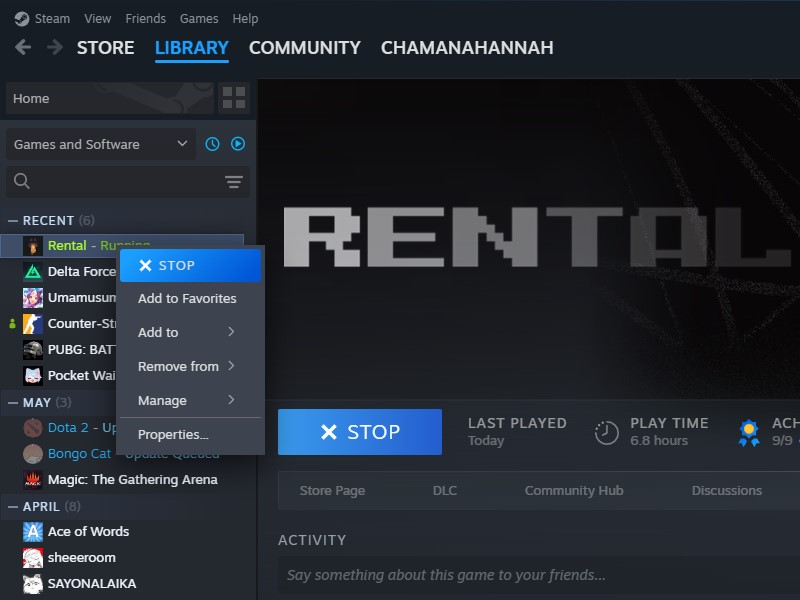This screenshot has width=800, height=600.
Task: Open advanced filter options icon
Action: [234, 182]
